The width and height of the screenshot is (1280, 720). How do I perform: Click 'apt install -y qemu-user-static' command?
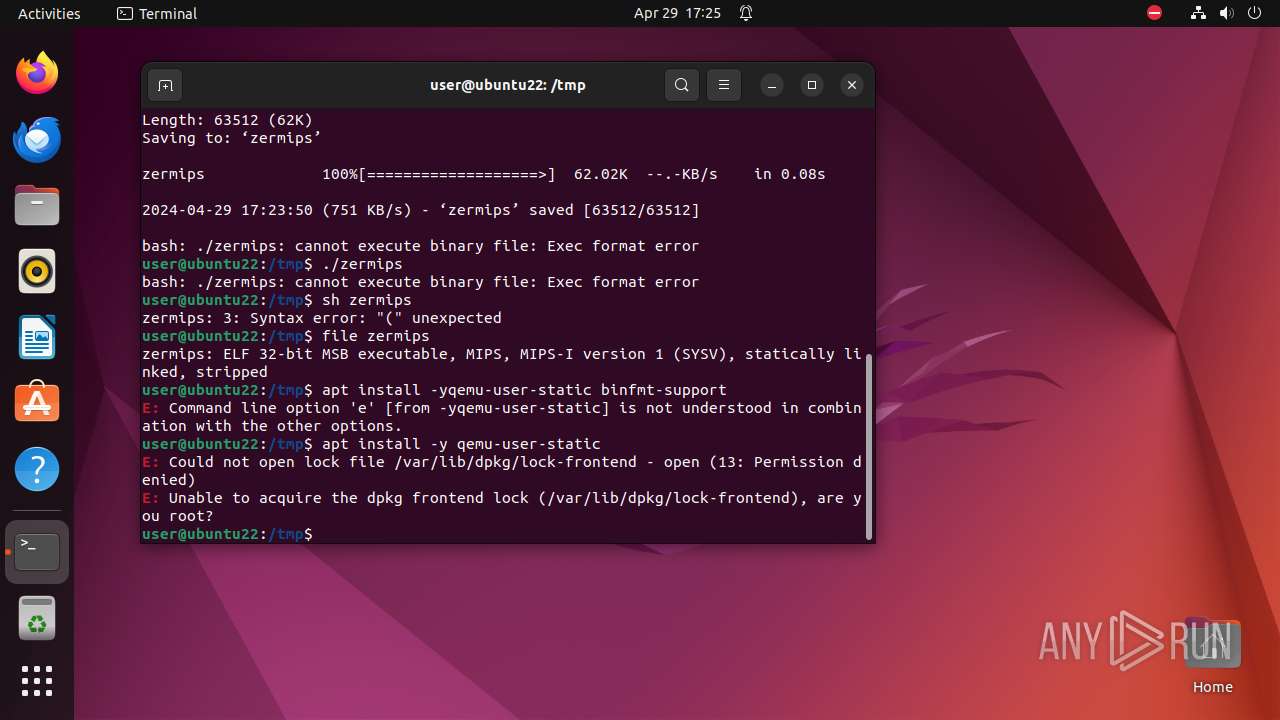(x=461, y=444)
